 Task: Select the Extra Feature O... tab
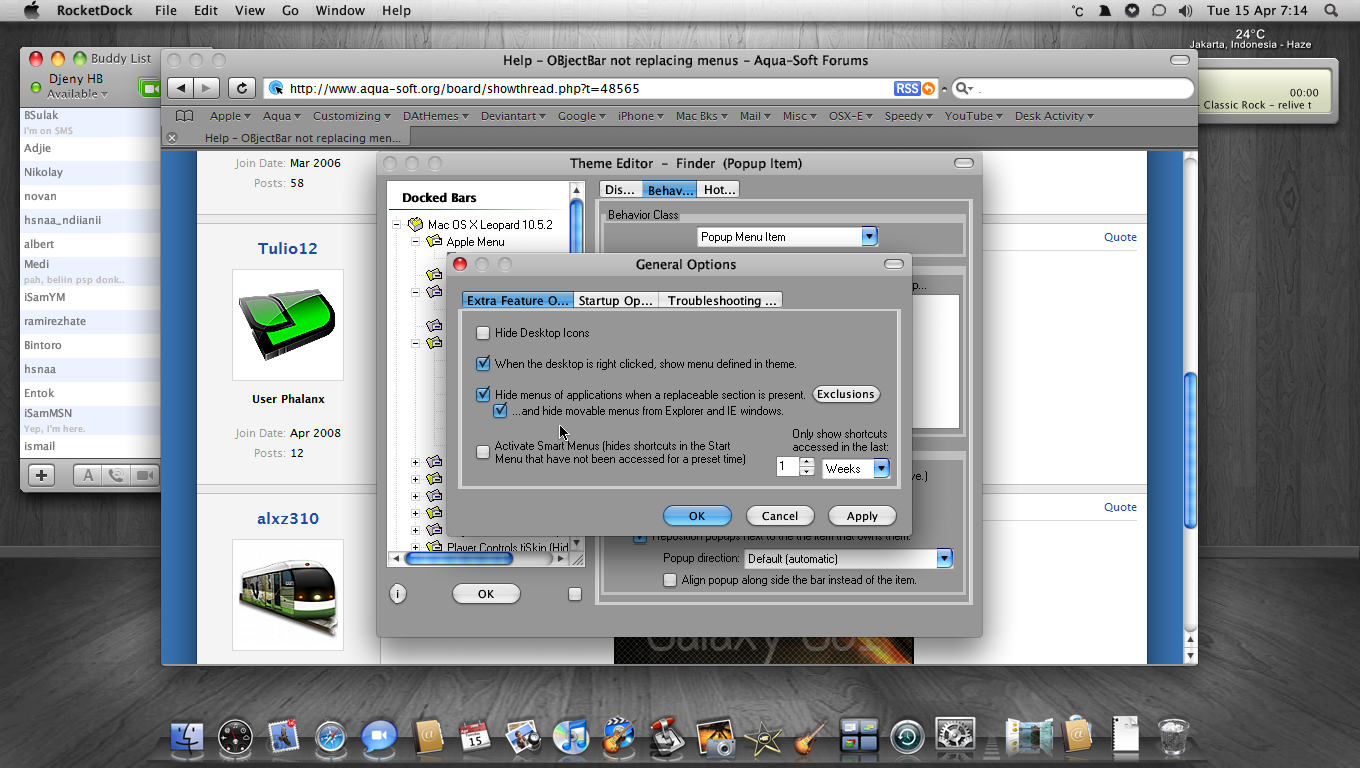tap(518, 300)
